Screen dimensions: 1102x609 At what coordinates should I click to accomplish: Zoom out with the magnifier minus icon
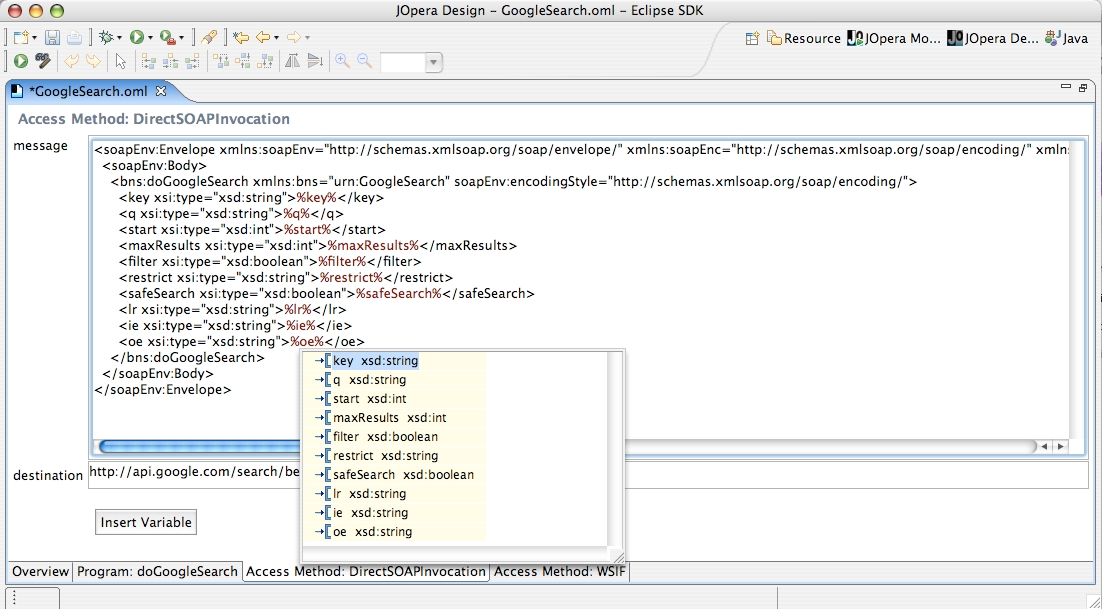(364, 62)
